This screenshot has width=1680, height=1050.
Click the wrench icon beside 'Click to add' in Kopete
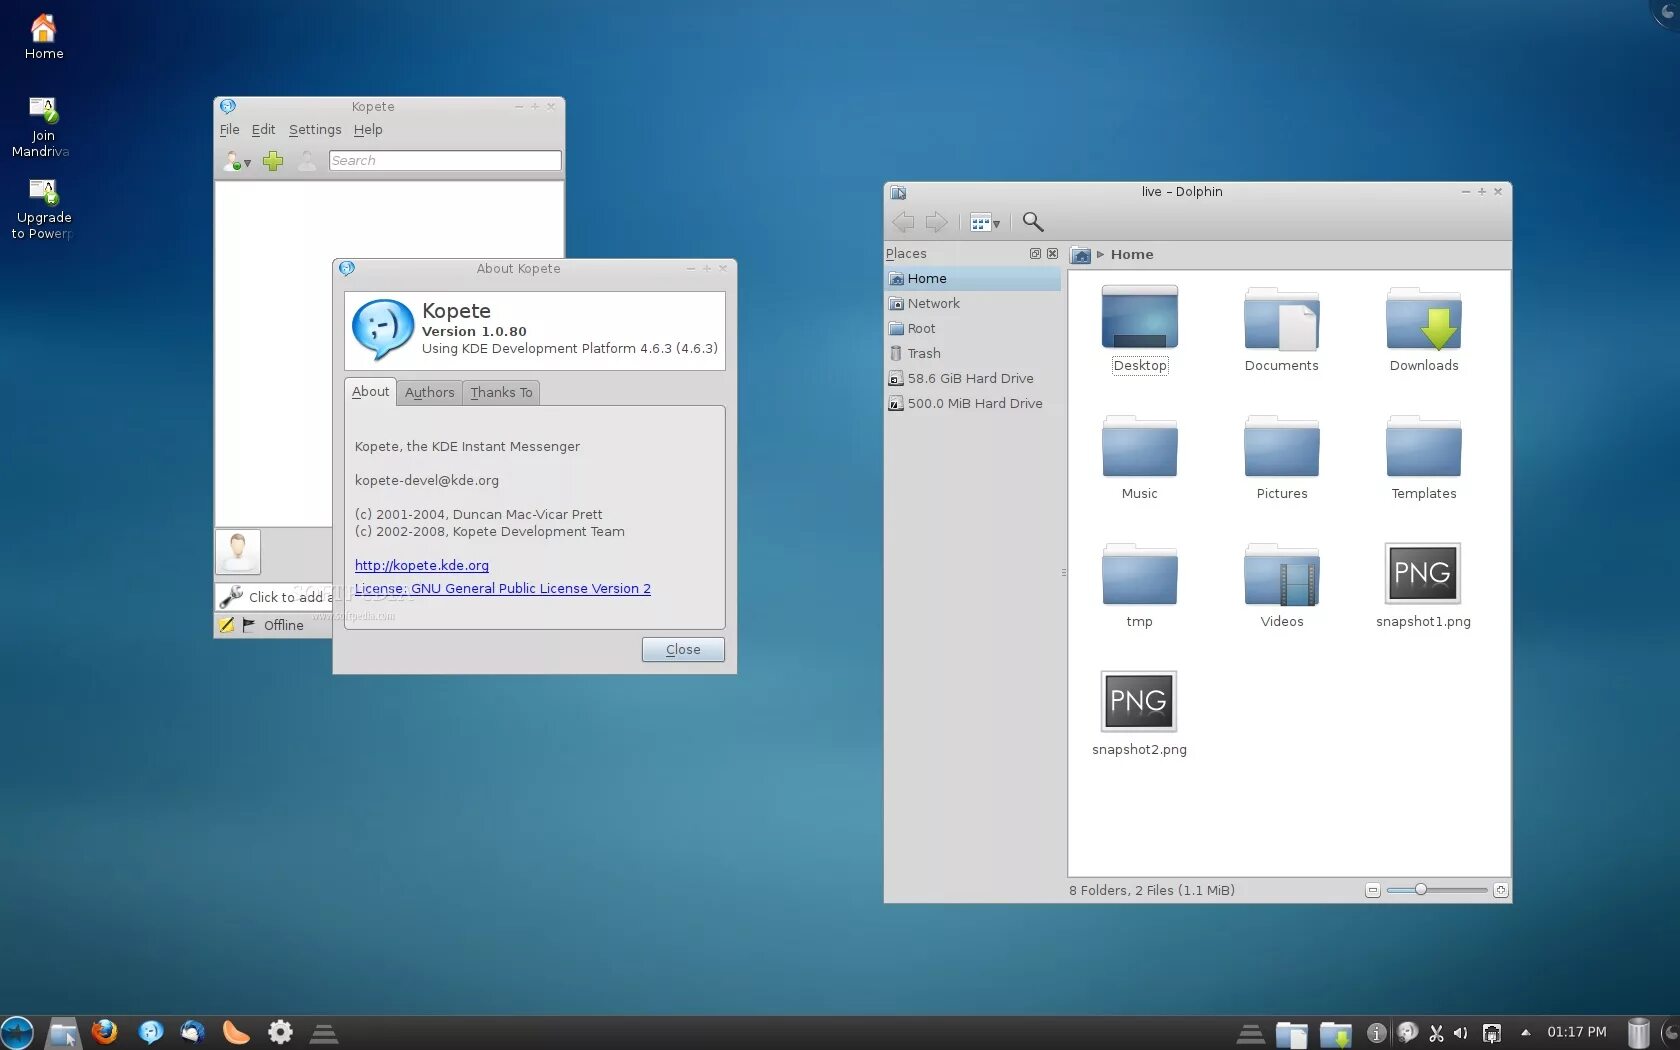coord(231,597)
